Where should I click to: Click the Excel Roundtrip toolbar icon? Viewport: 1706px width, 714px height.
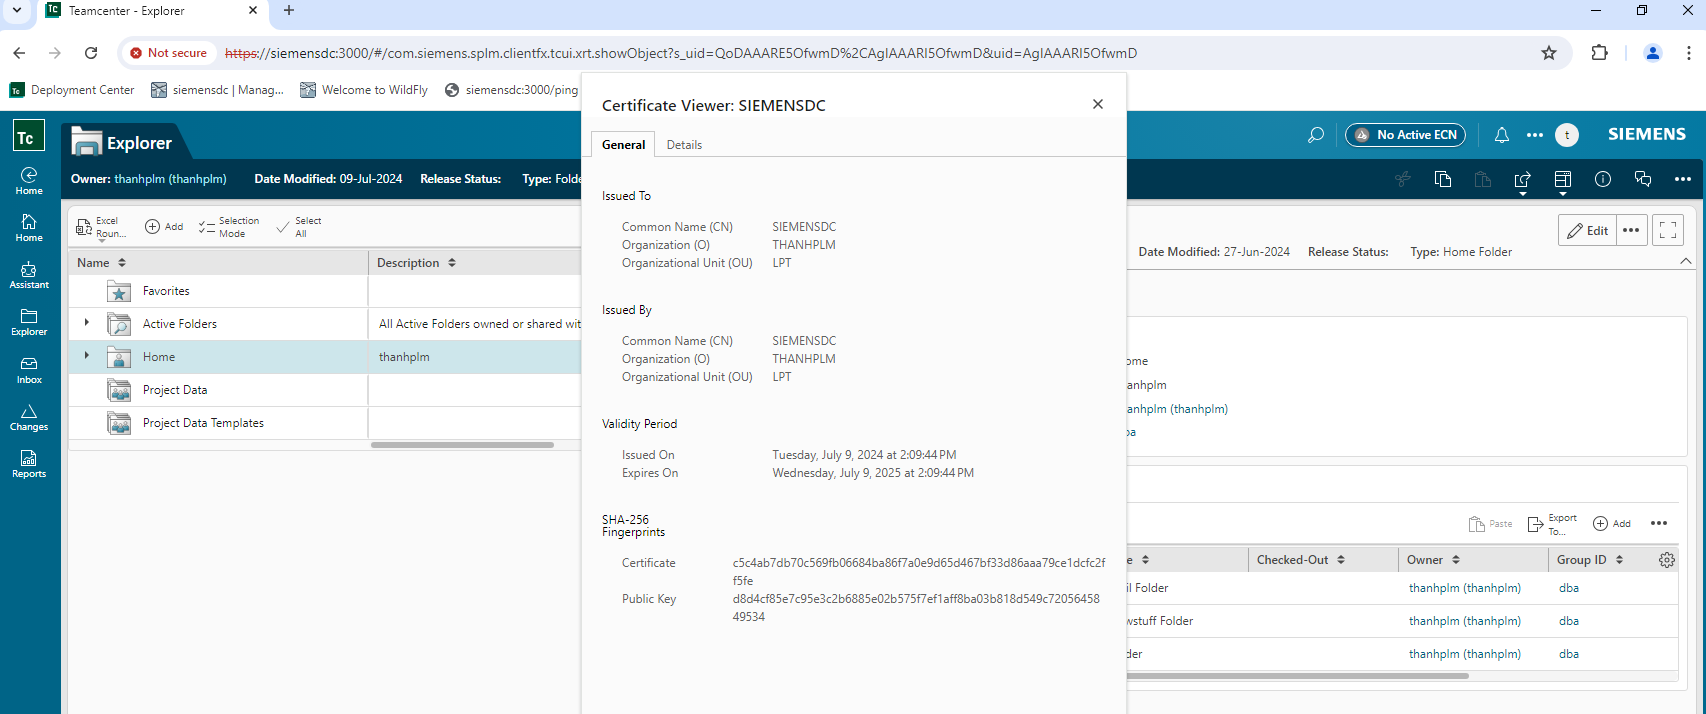(x=101, y=227)
